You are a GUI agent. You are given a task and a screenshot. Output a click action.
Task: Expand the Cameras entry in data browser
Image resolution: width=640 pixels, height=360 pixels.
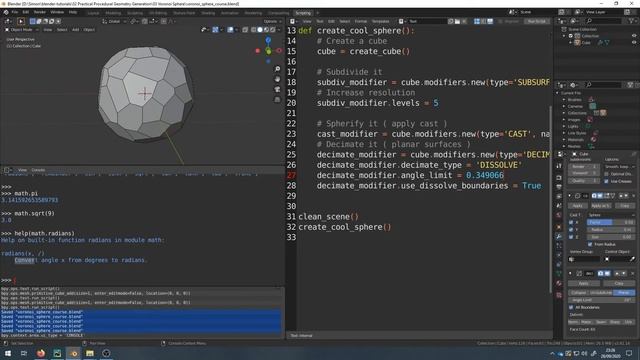pyautogui.click(x=564, y=106)
